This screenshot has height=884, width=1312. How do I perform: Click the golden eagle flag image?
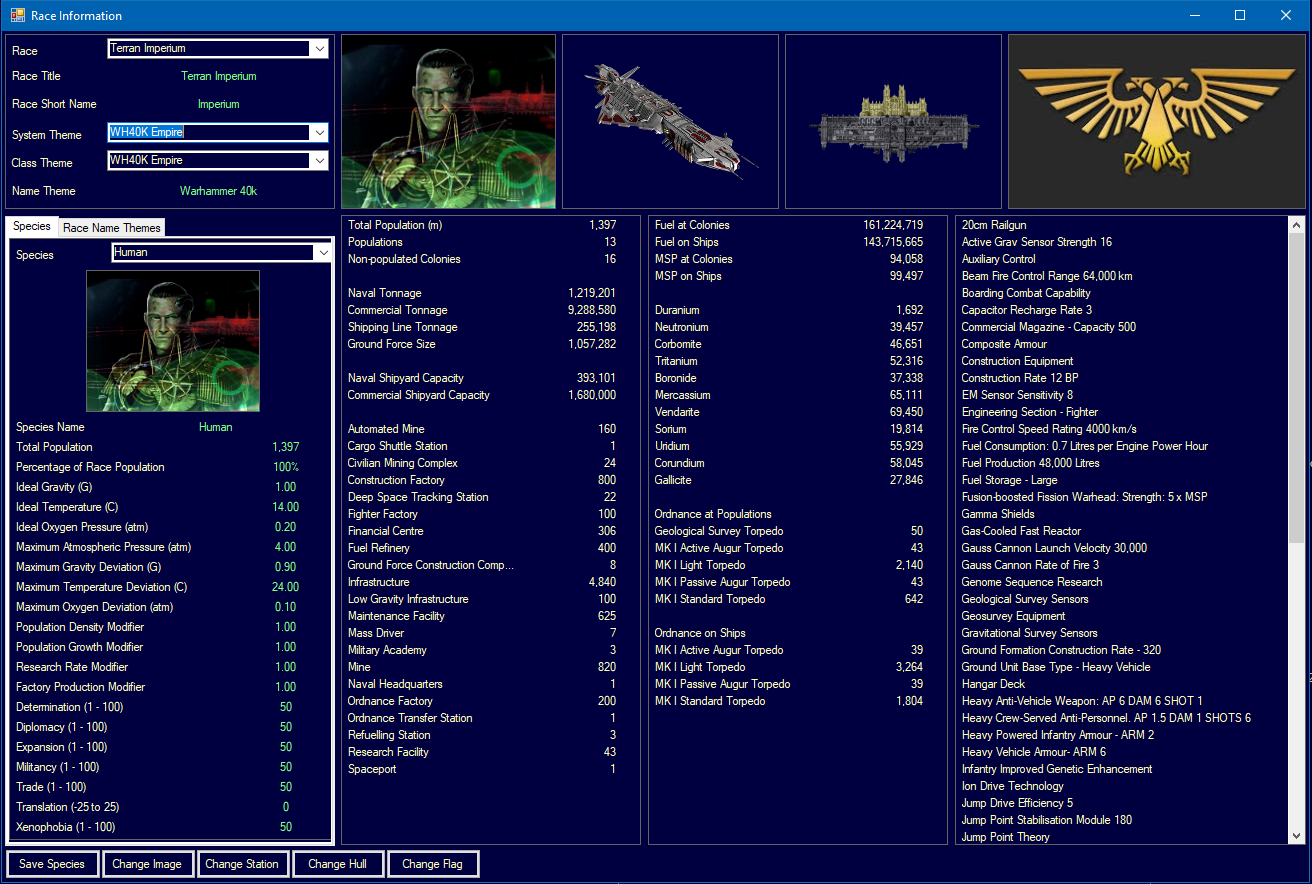coord(1157,121)
